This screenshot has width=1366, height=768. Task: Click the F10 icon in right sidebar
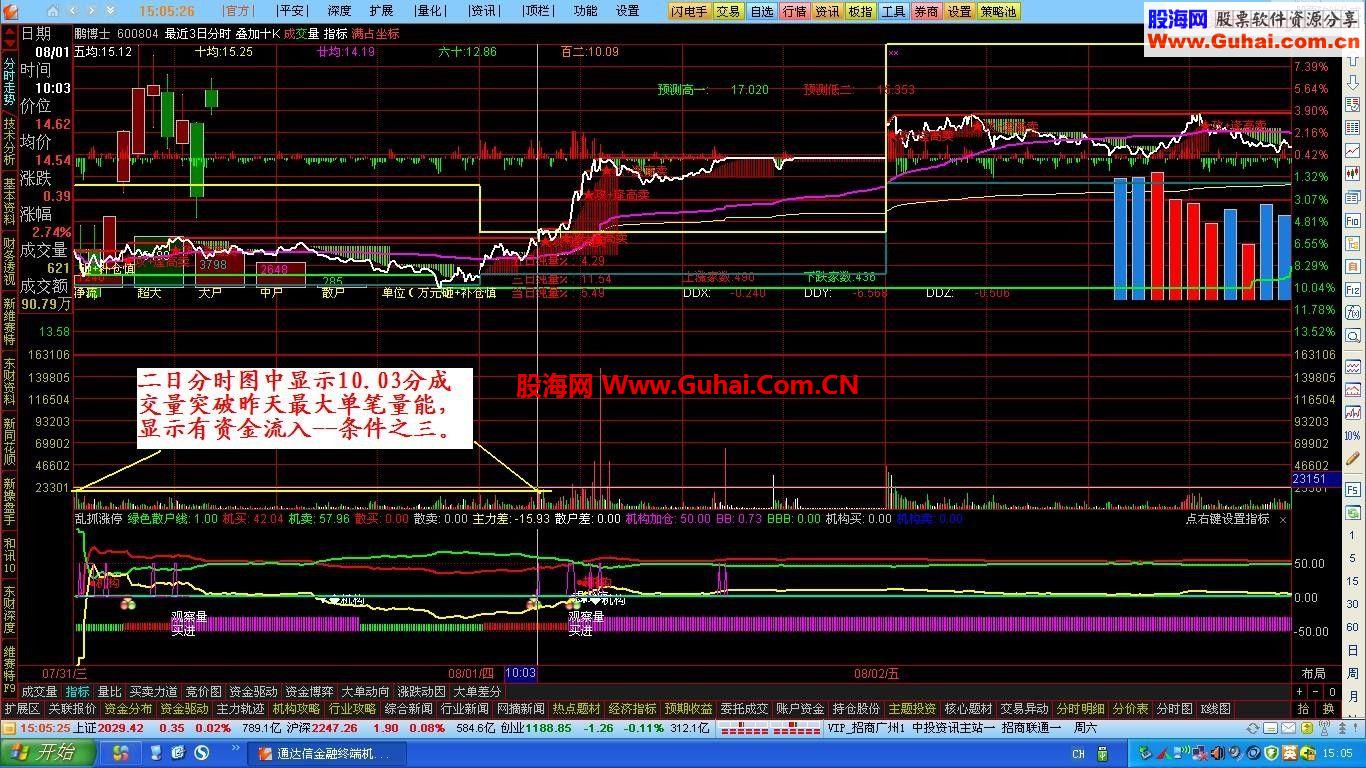point(1353,219)
